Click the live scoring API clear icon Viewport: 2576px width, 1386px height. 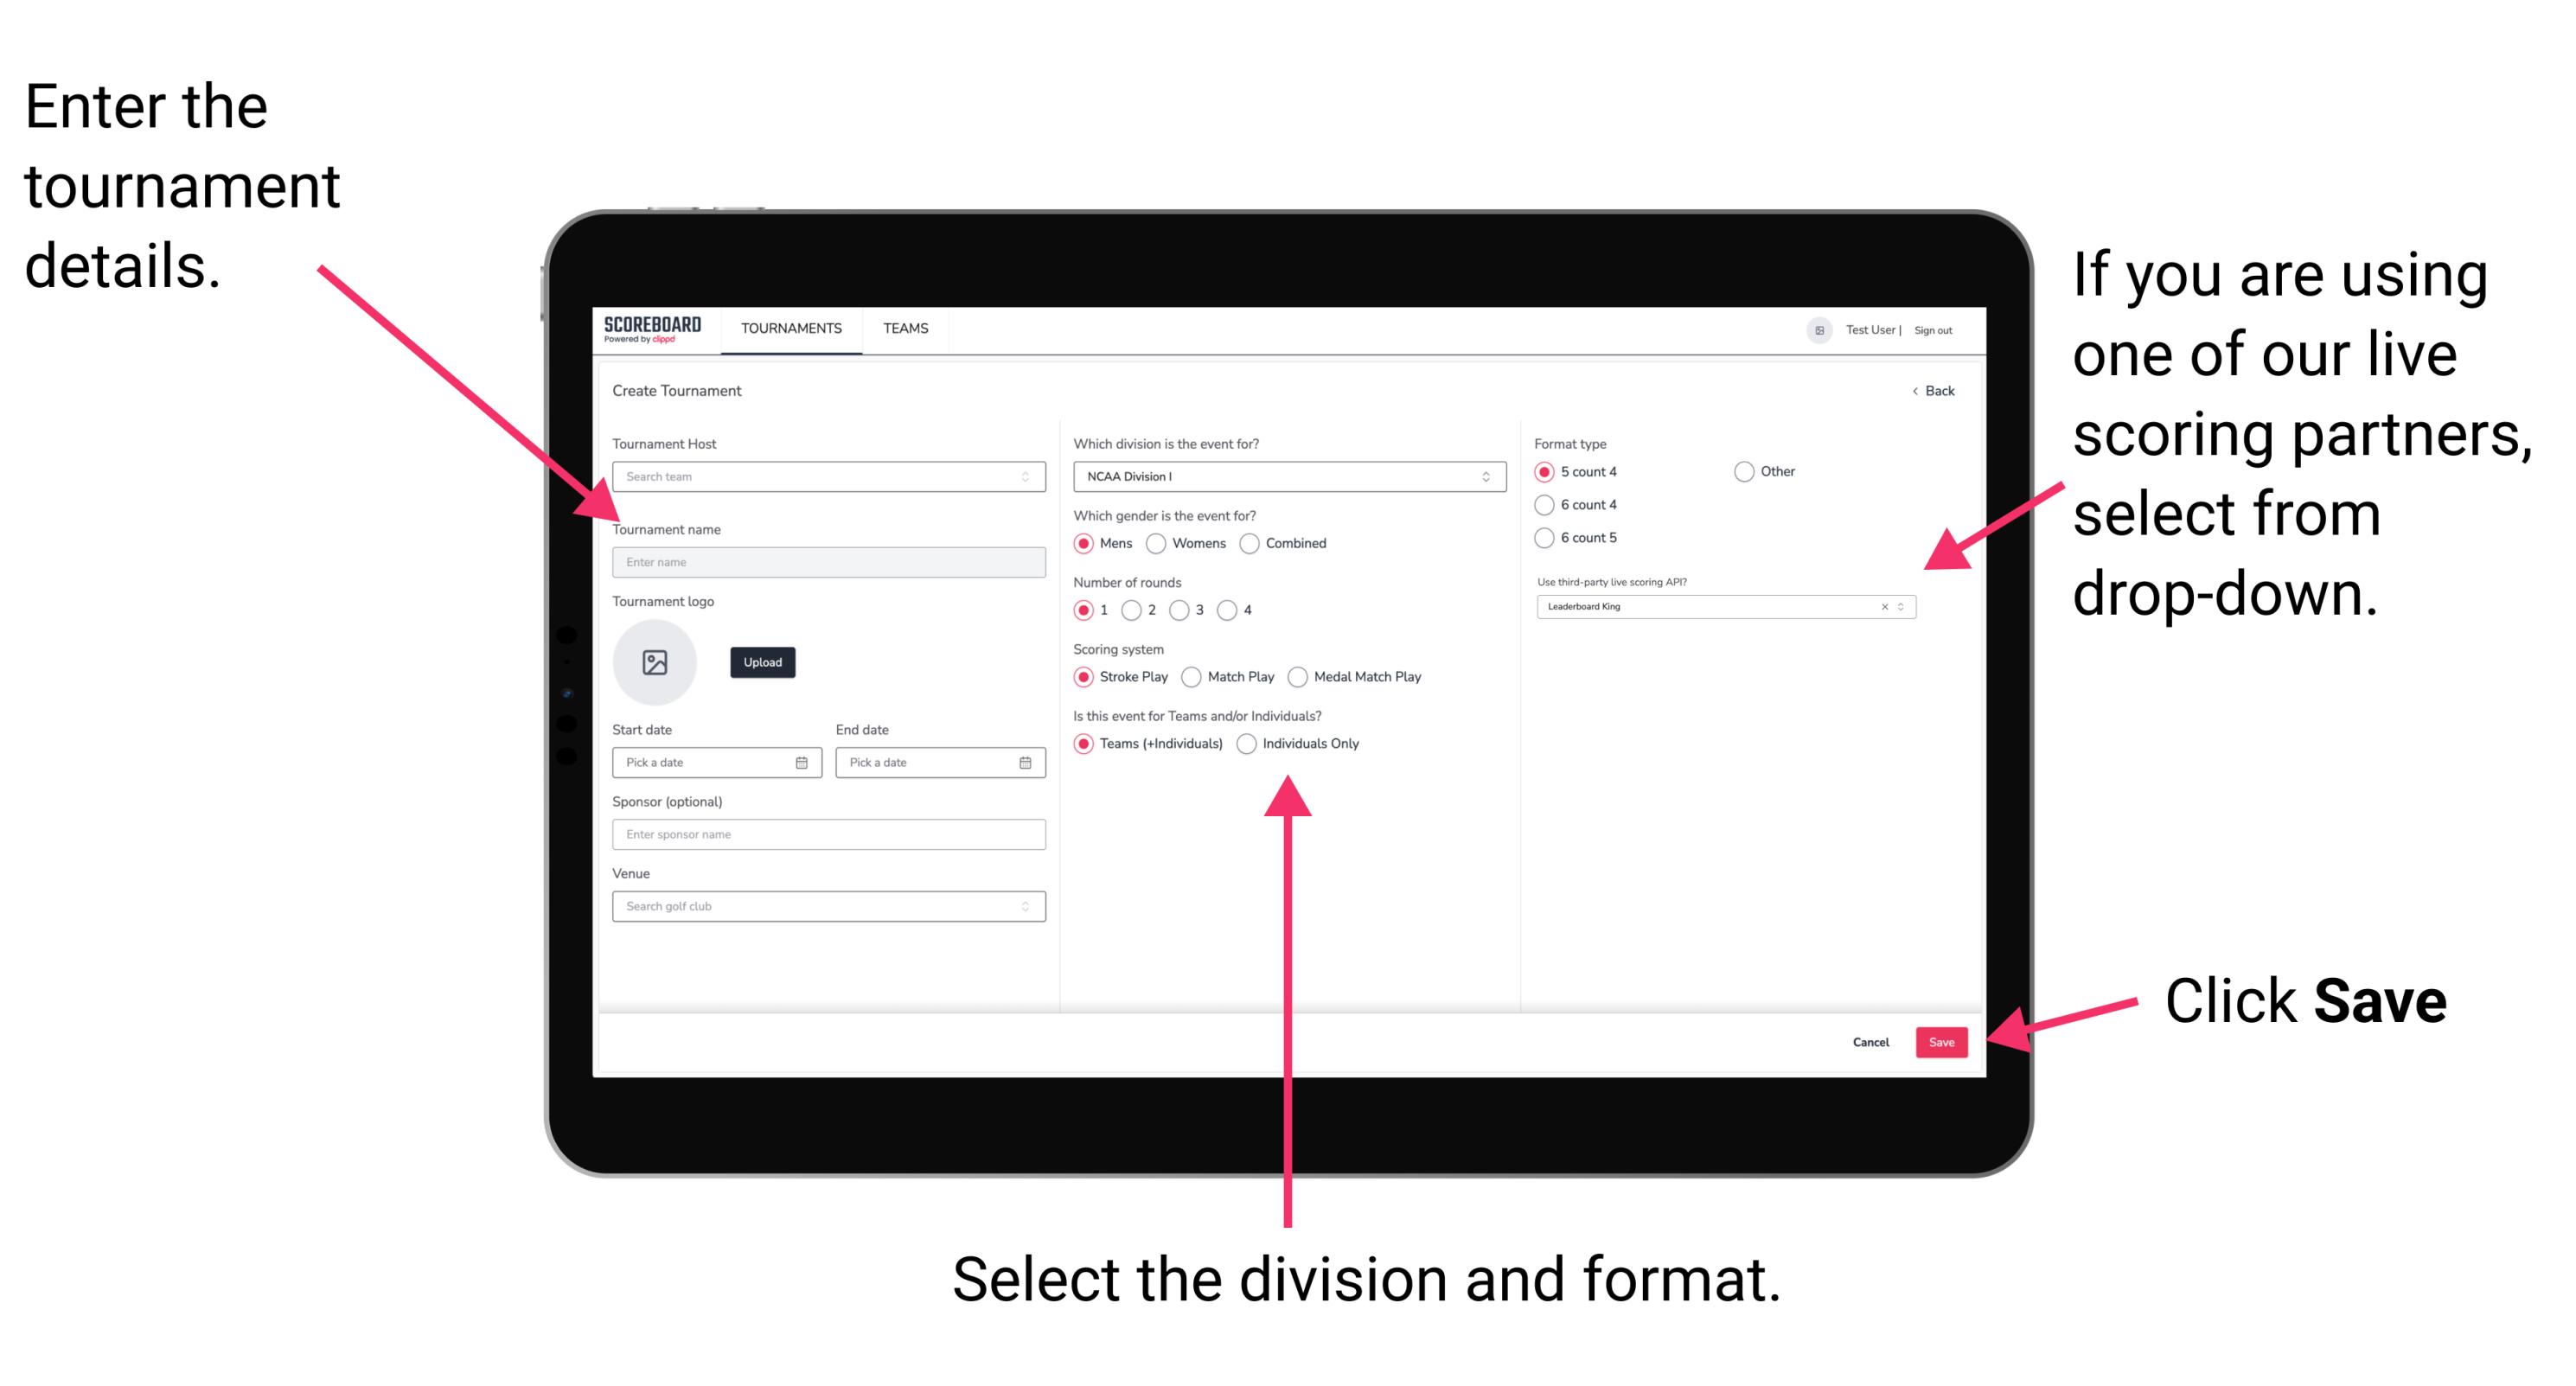1880,608
